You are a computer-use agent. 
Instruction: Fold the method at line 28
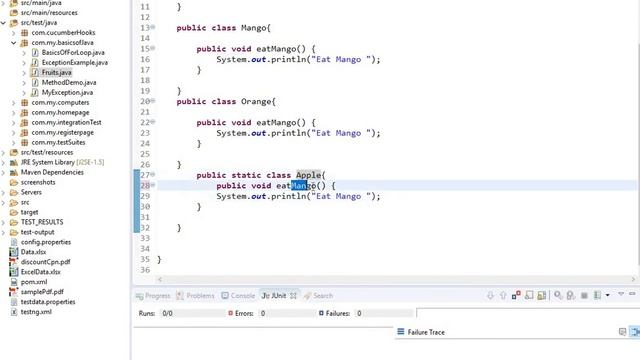pos(153,185)
